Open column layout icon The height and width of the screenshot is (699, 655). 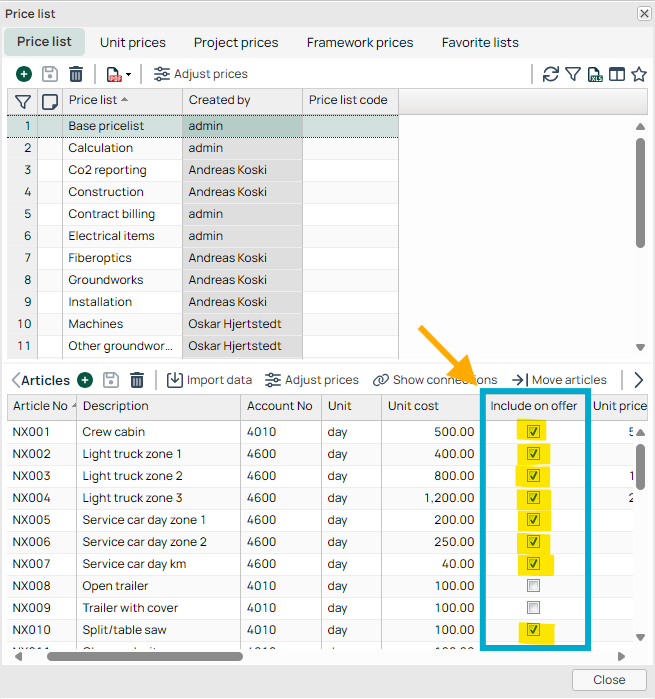pos(617,74)
